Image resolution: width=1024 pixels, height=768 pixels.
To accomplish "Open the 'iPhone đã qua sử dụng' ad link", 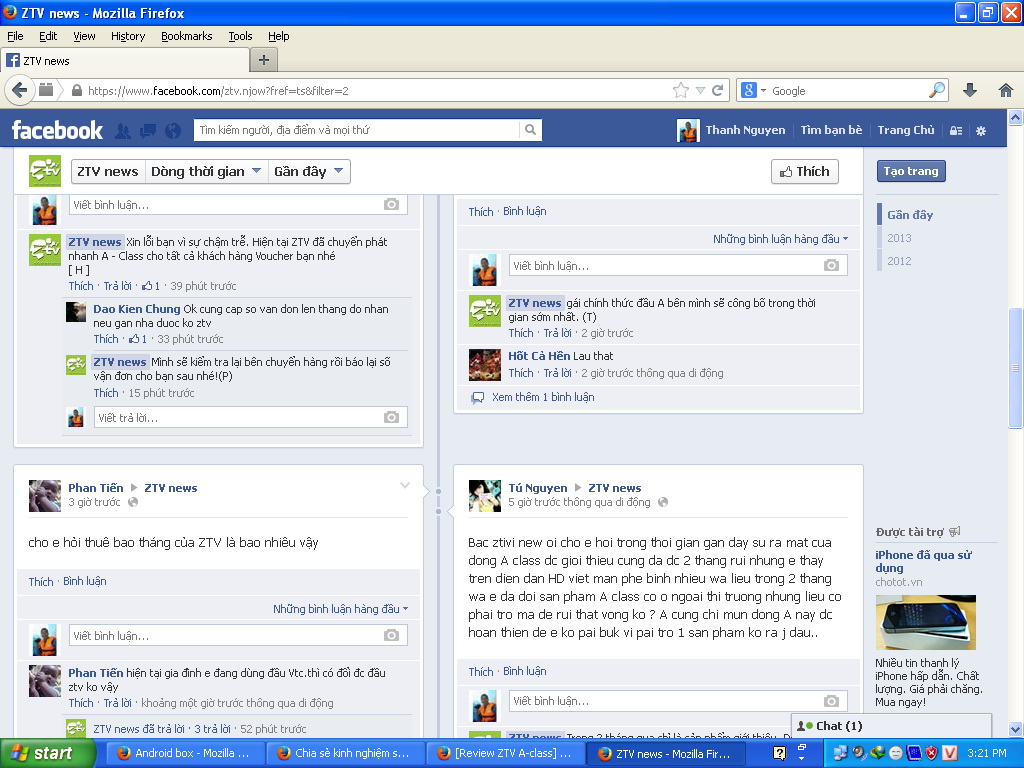I will (x=923, y=561).
